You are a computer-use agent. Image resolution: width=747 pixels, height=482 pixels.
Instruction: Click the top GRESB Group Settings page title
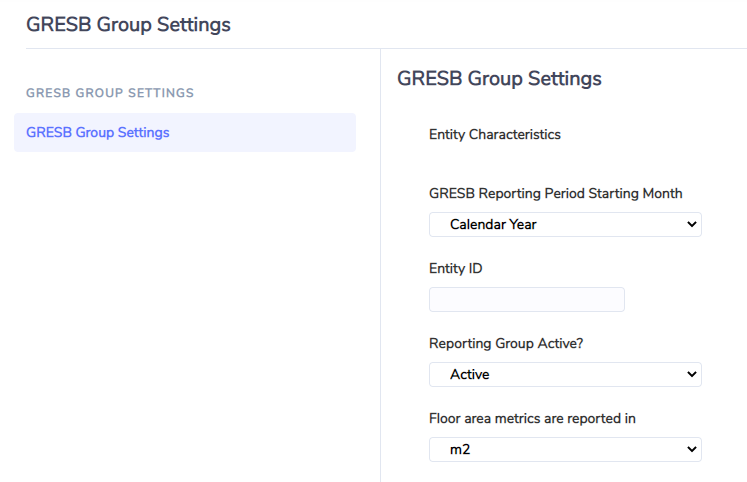click(x=128, y=25)
